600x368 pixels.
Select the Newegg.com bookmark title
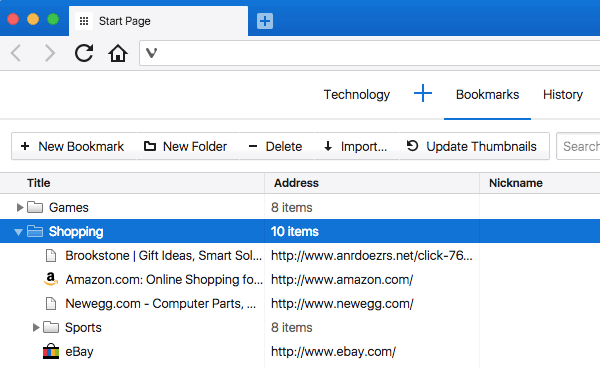161,304
